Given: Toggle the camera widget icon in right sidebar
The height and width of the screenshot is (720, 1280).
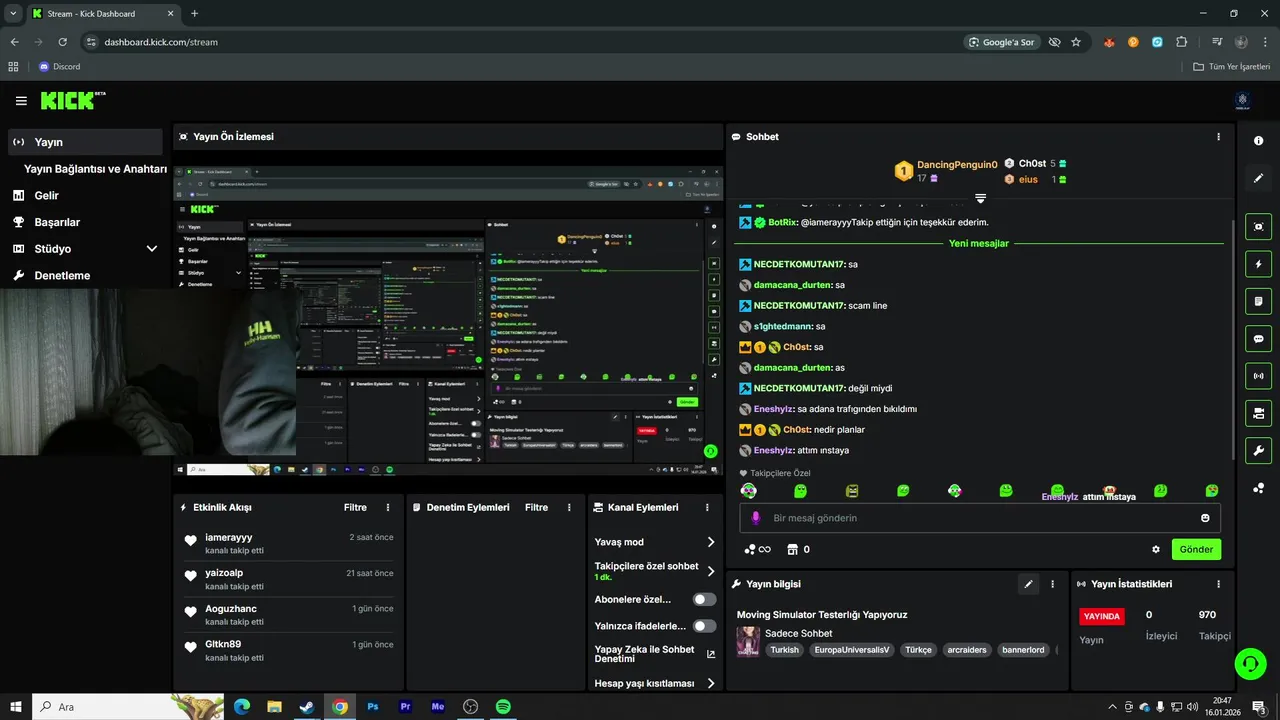Looking at the screenshot, I should [1259, 413].
